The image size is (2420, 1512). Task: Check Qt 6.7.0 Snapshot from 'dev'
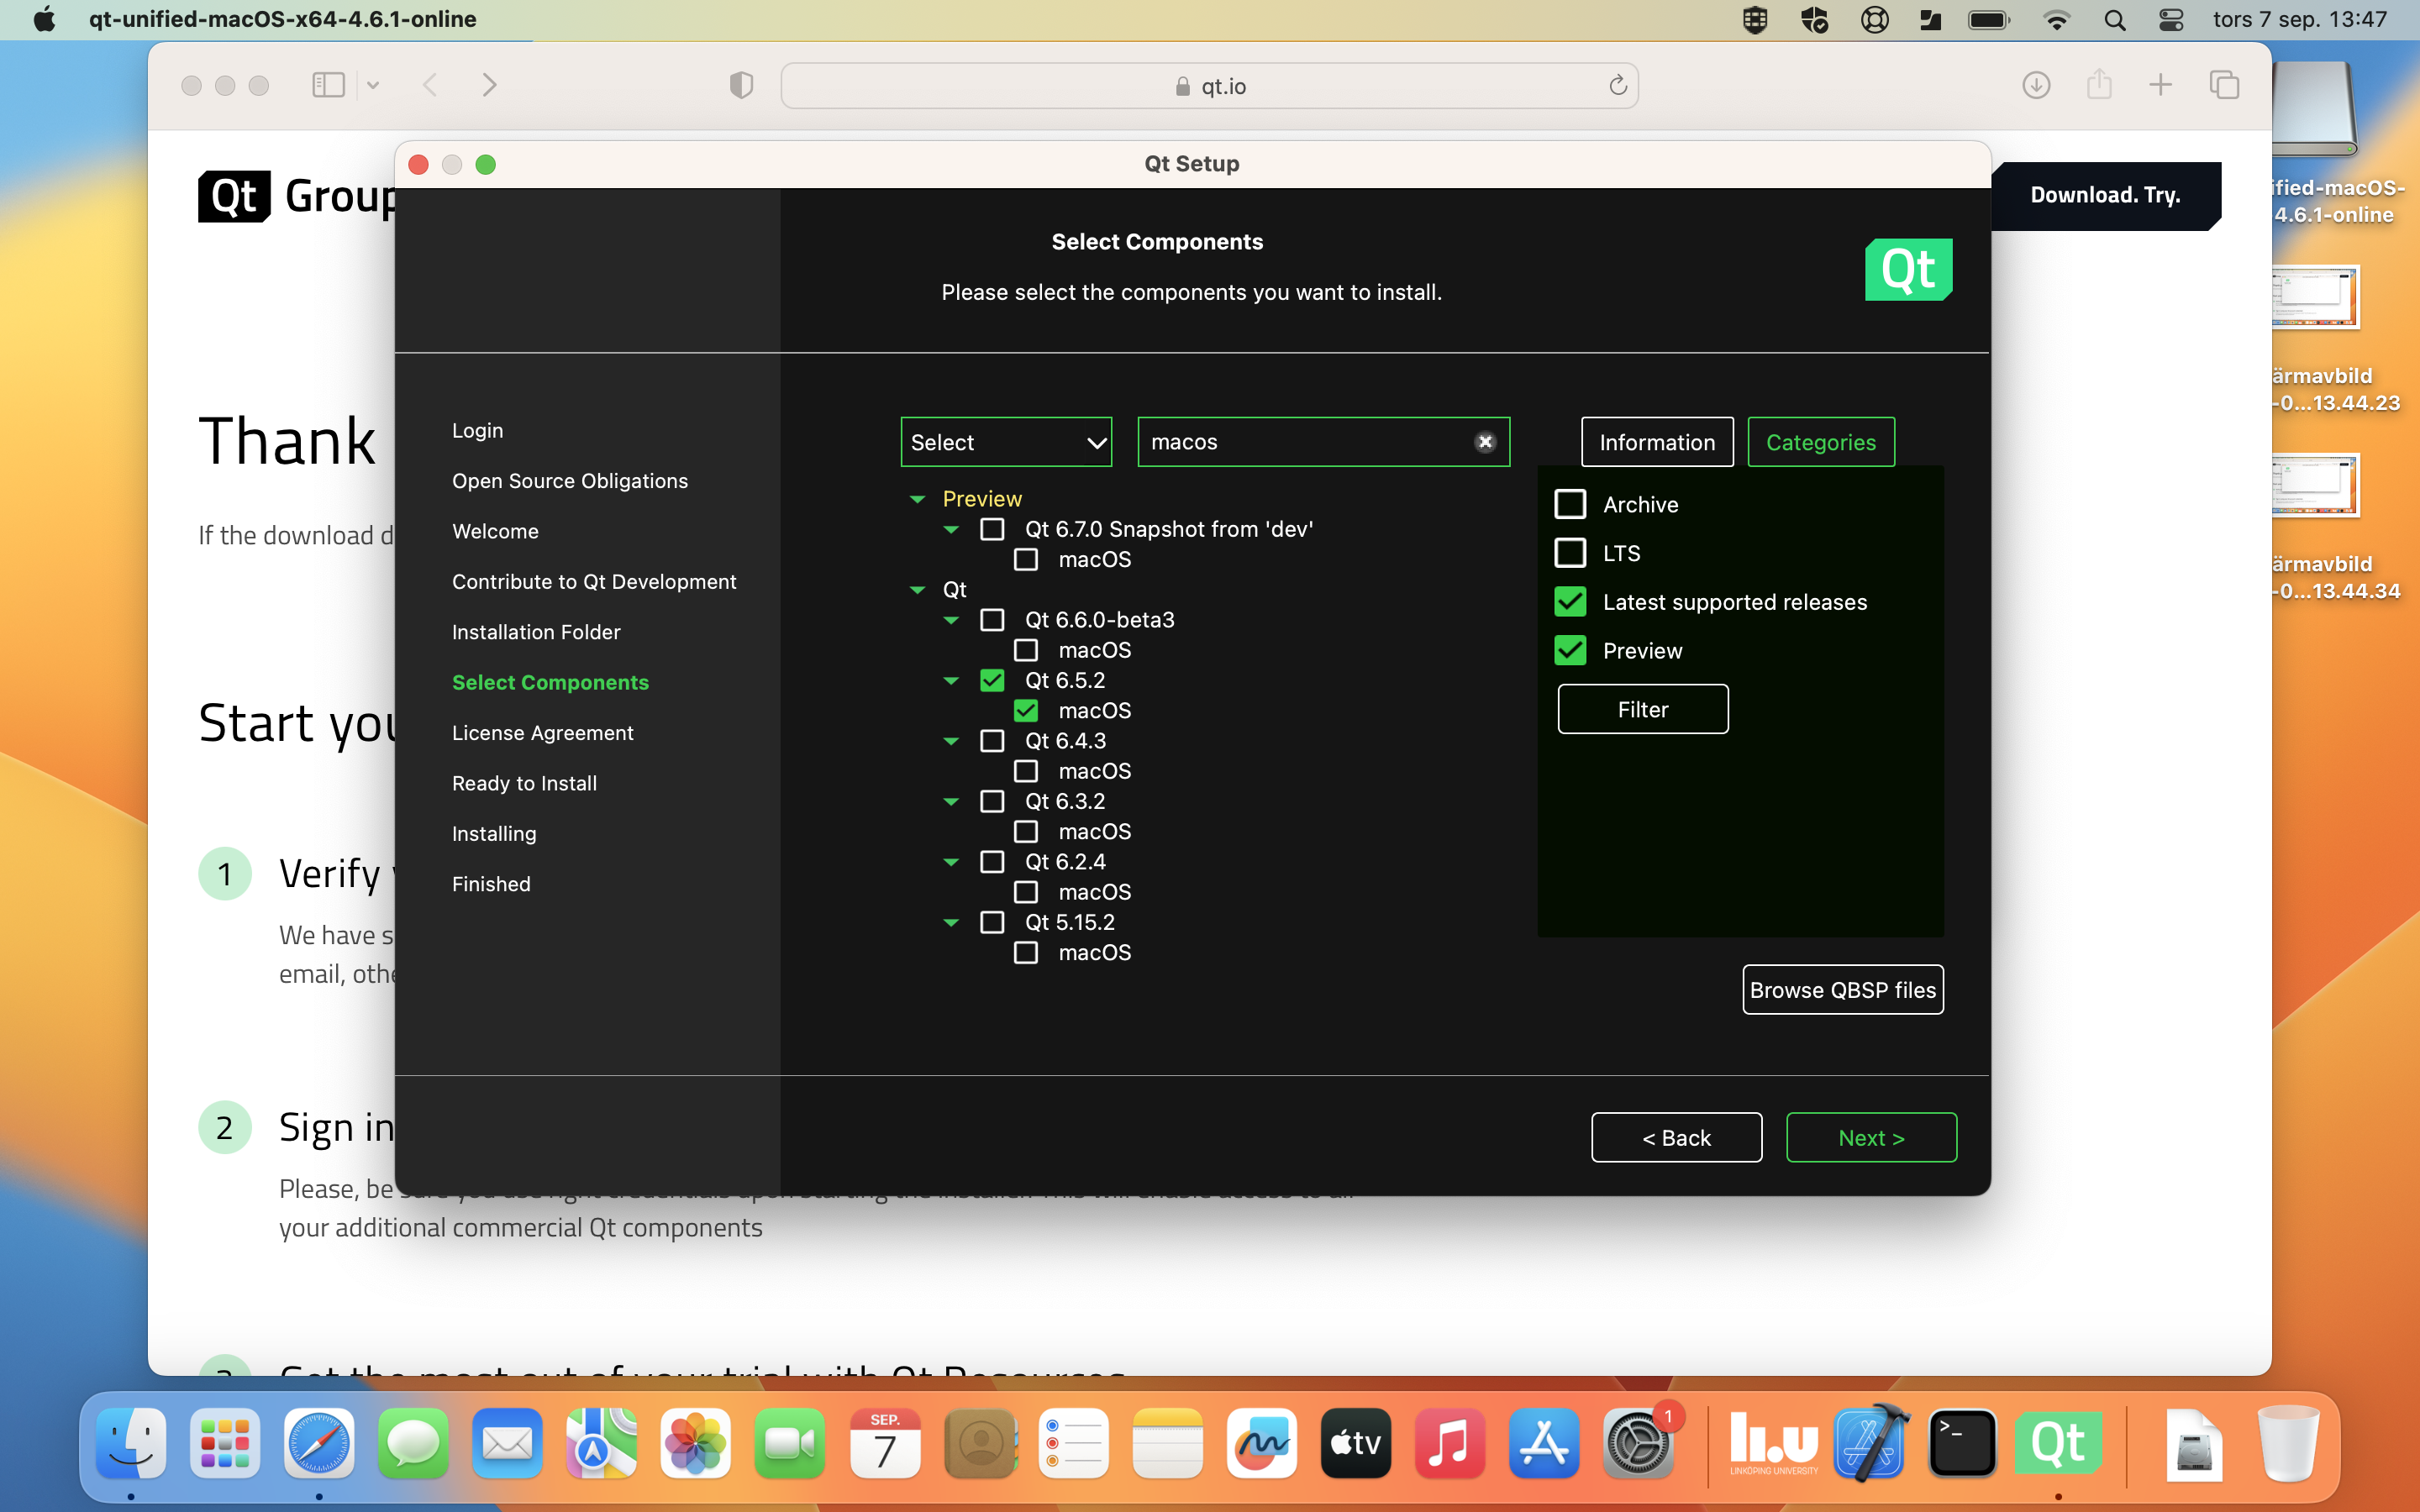tap(992, 529)
